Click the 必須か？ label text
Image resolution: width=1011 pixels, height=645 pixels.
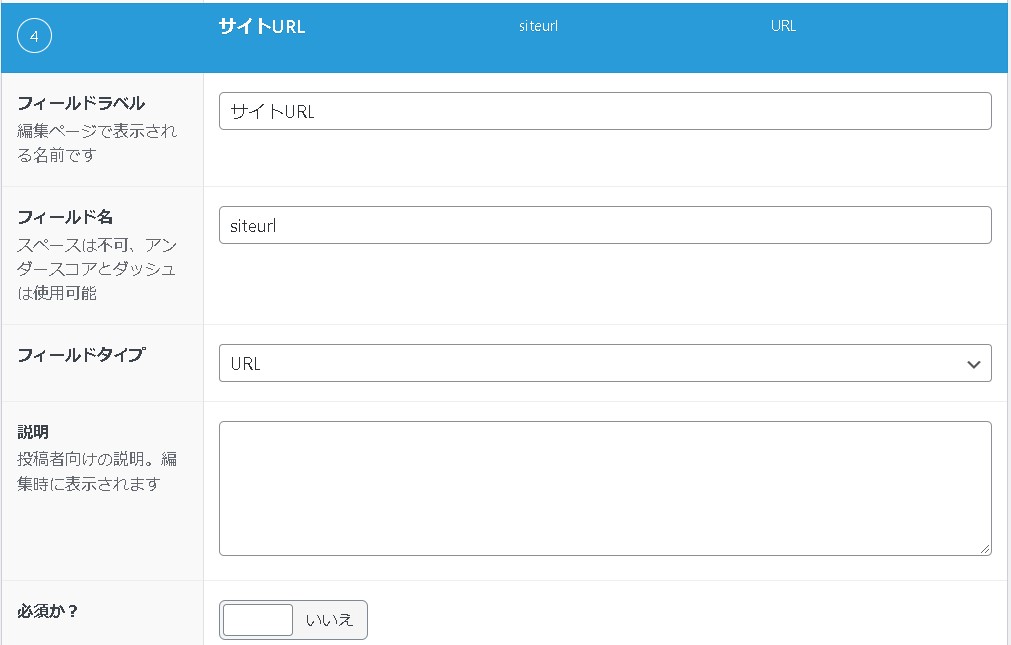point(48,610)
